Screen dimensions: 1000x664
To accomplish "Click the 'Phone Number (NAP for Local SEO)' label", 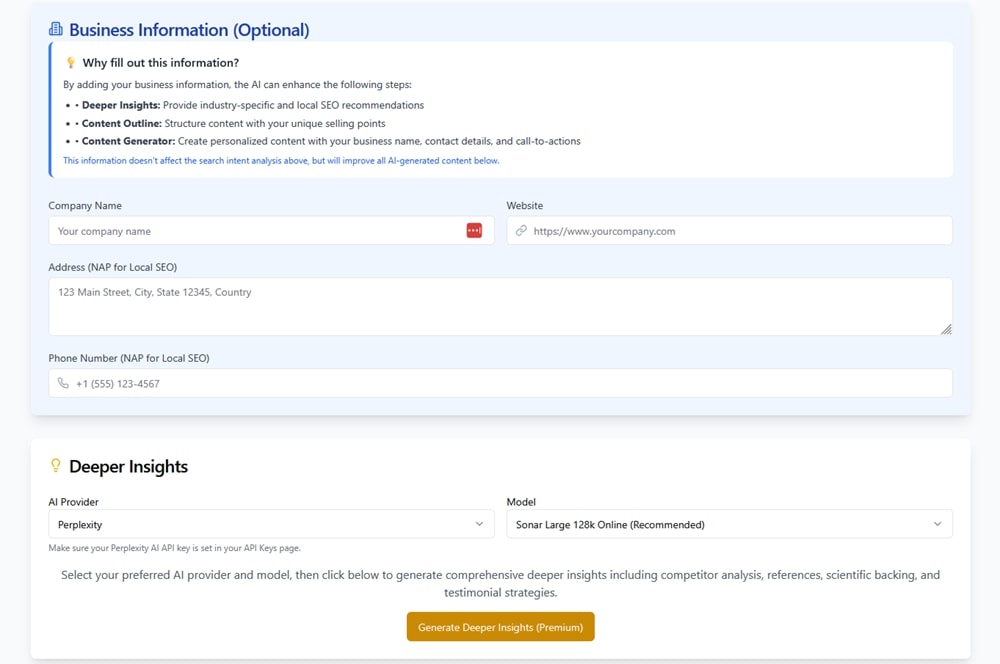I will click(129, 358).
